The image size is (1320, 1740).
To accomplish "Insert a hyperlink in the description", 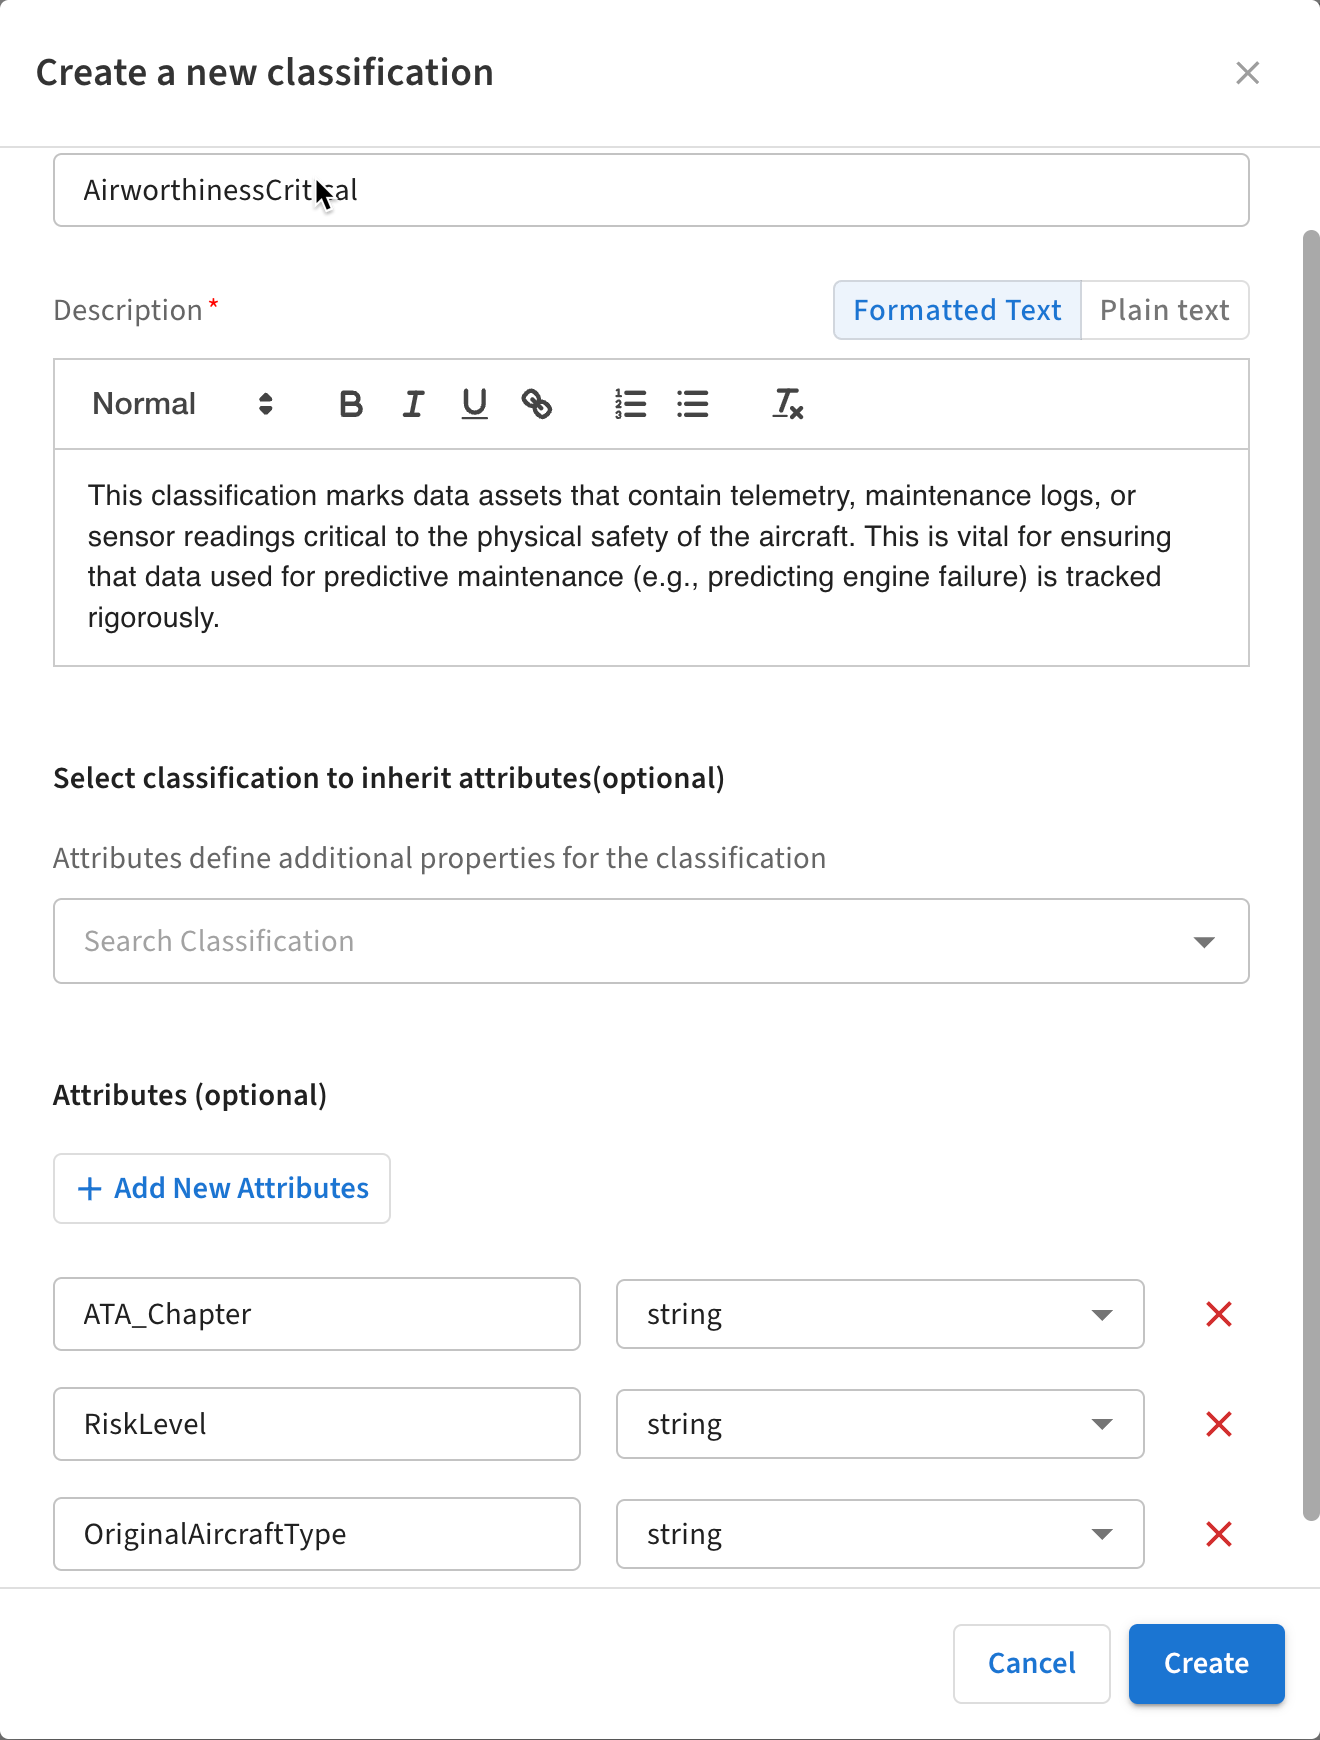I will (x=537, y=404).
